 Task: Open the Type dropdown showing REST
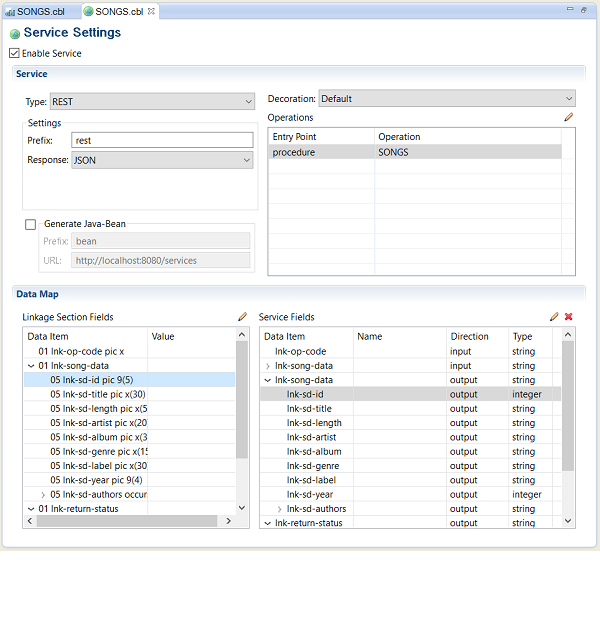(152, 101)
